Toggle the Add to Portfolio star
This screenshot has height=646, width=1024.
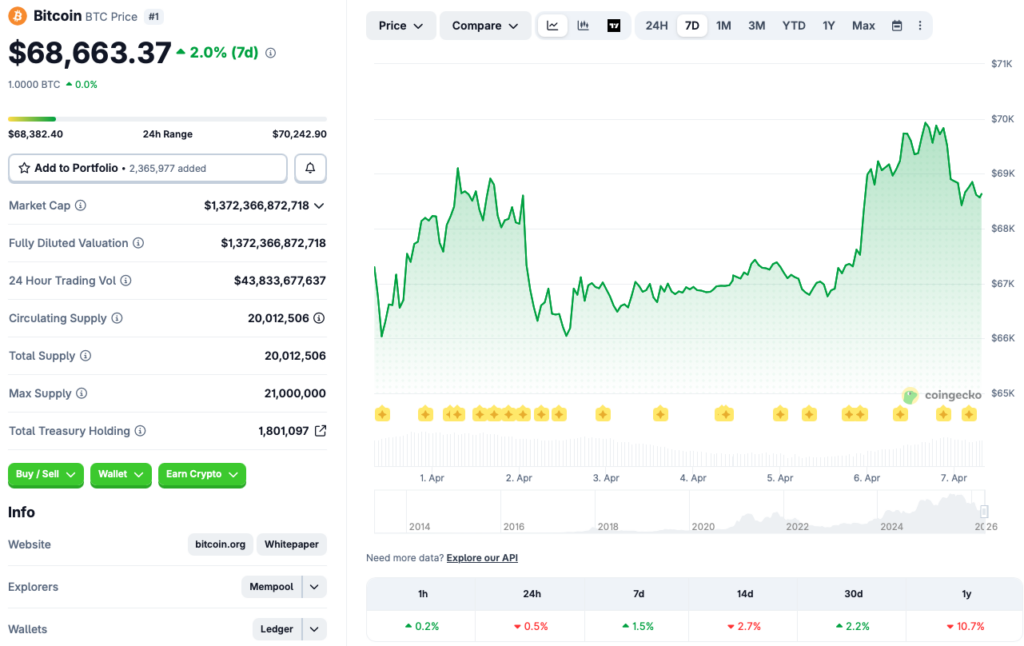click(25, 167)
